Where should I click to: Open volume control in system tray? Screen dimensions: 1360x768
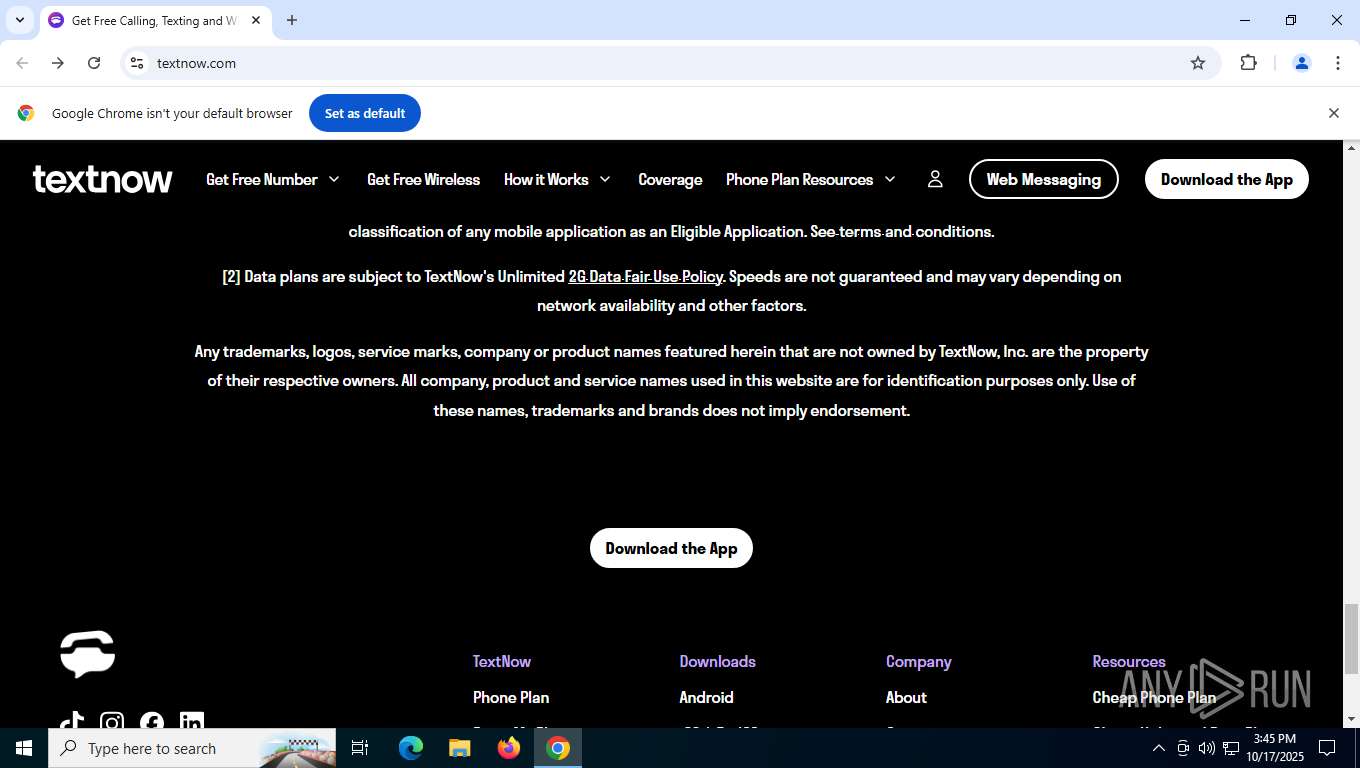click(x=1207, y=748)
